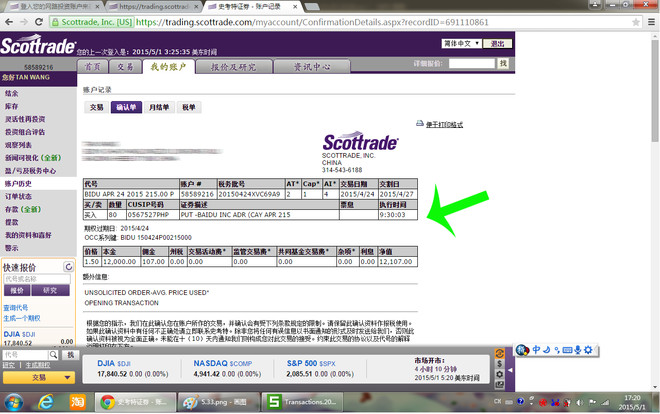Click the IME 中 Chinese mode icon

[536, 350]
